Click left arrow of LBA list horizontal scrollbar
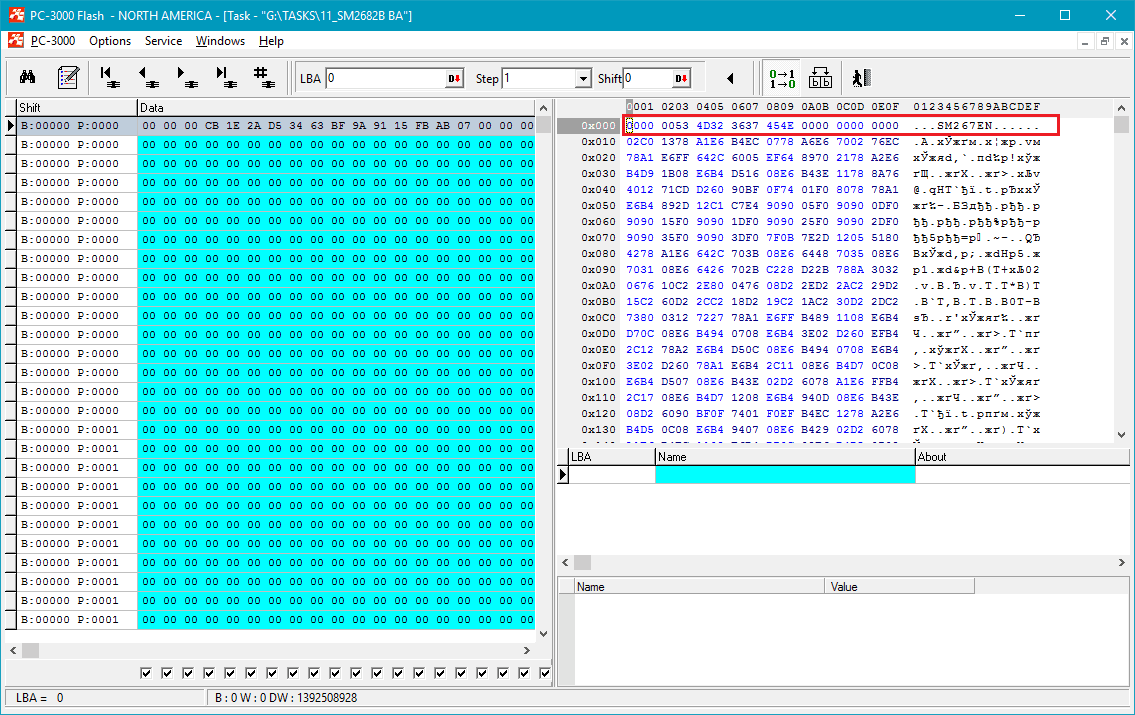 [565, 562]
